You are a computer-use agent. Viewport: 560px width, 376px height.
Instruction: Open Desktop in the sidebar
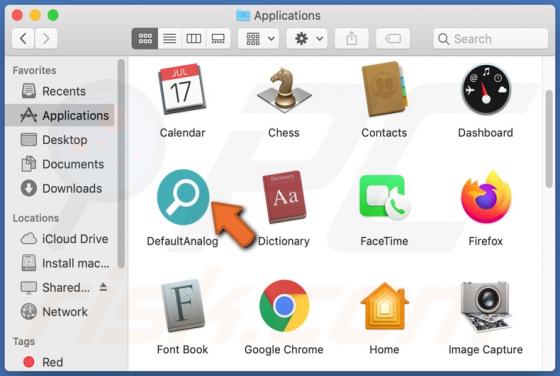point(60,140)
